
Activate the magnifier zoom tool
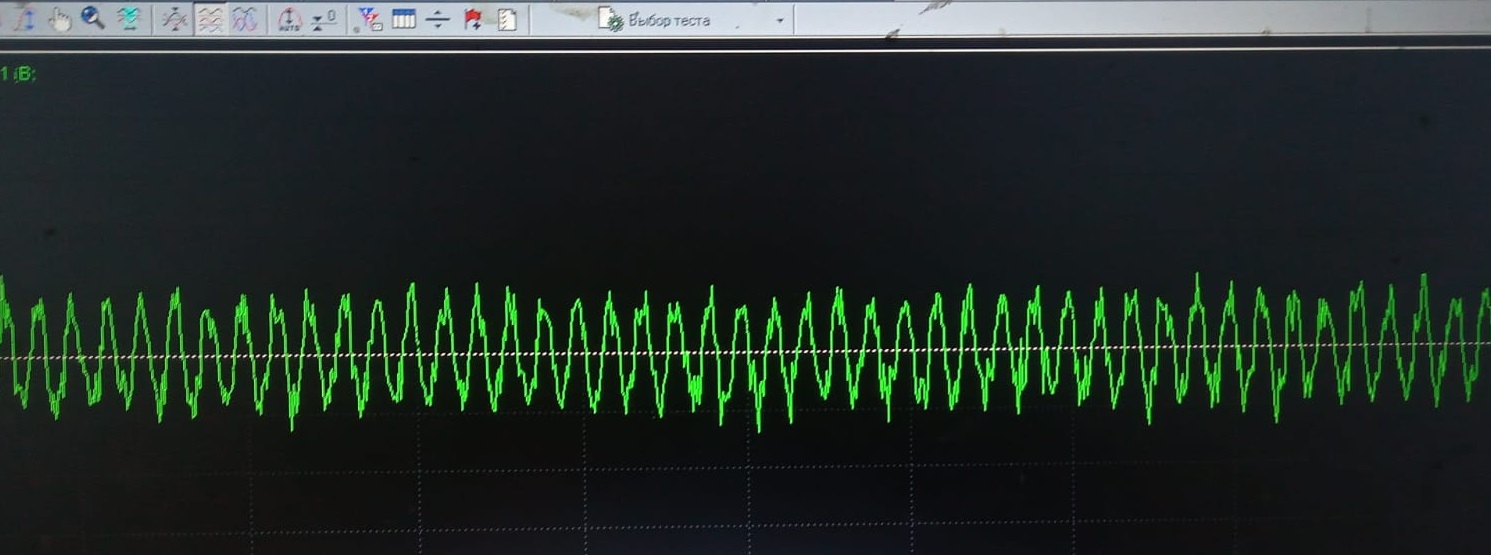coord(93,18)
